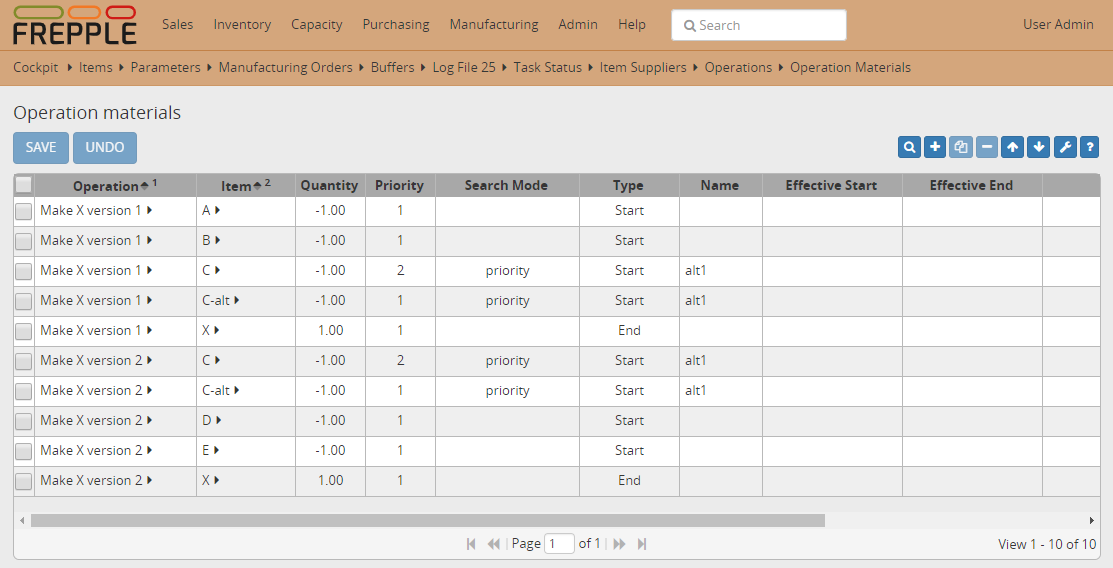The width and height of the screenshot is (1113, 568).
Task: Check row Make X version 1, item X
Action: (x=23, y=331)
